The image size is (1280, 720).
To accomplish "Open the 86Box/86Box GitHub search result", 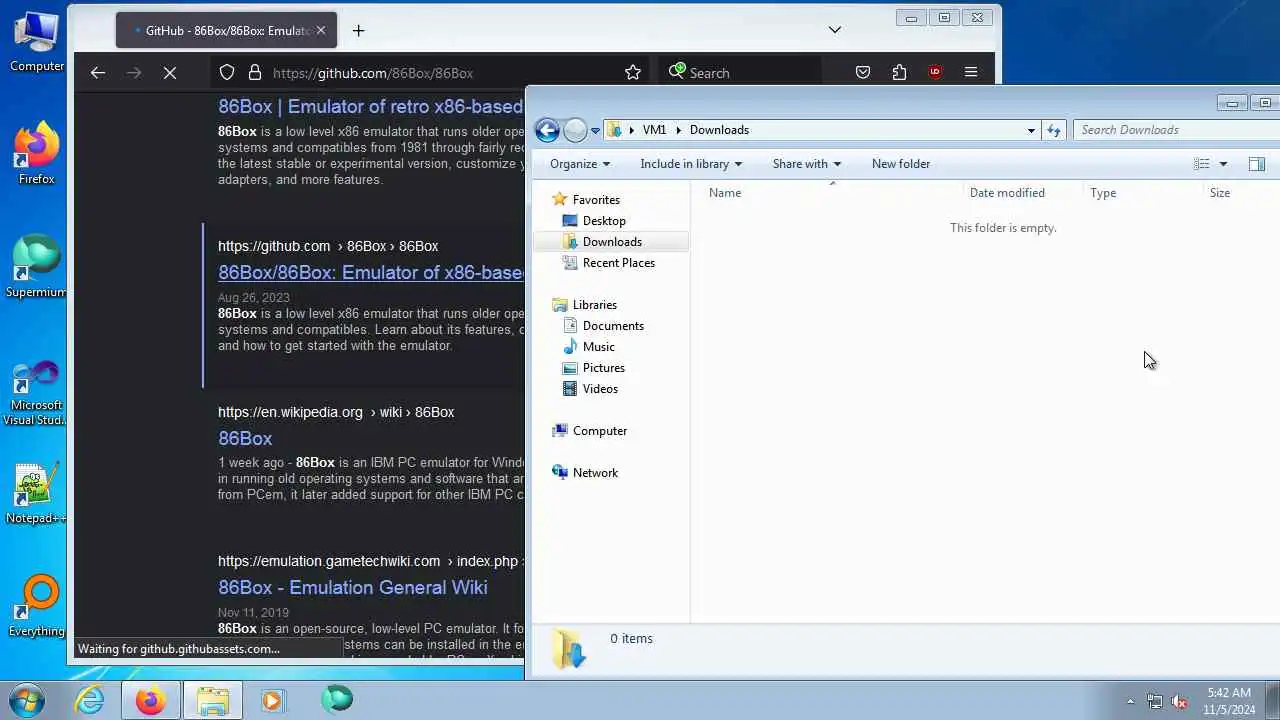I will [371, 272].
